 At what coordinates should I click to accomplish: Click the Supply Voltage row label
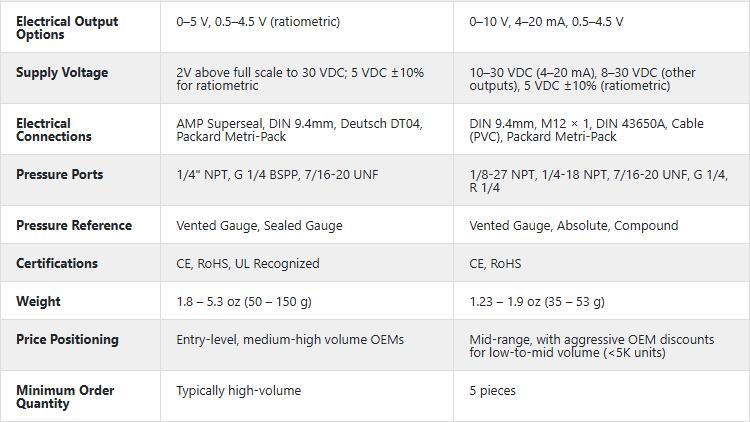coord(62,72)
